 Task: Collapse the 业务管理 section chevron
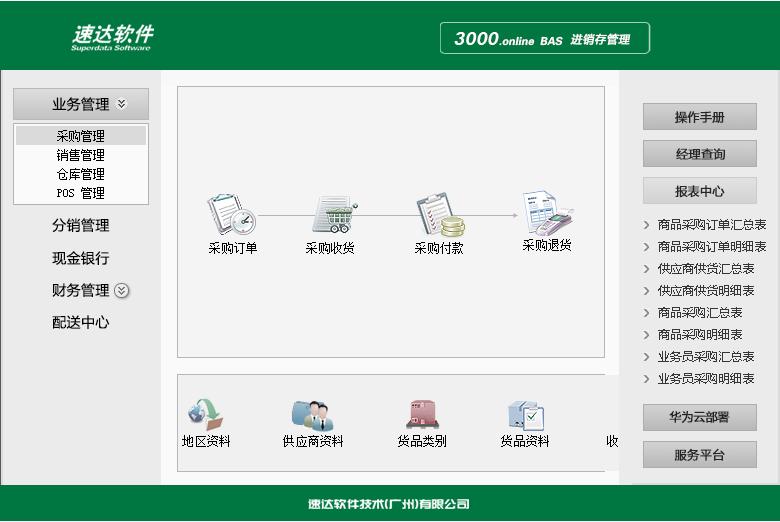click(122, 104)
